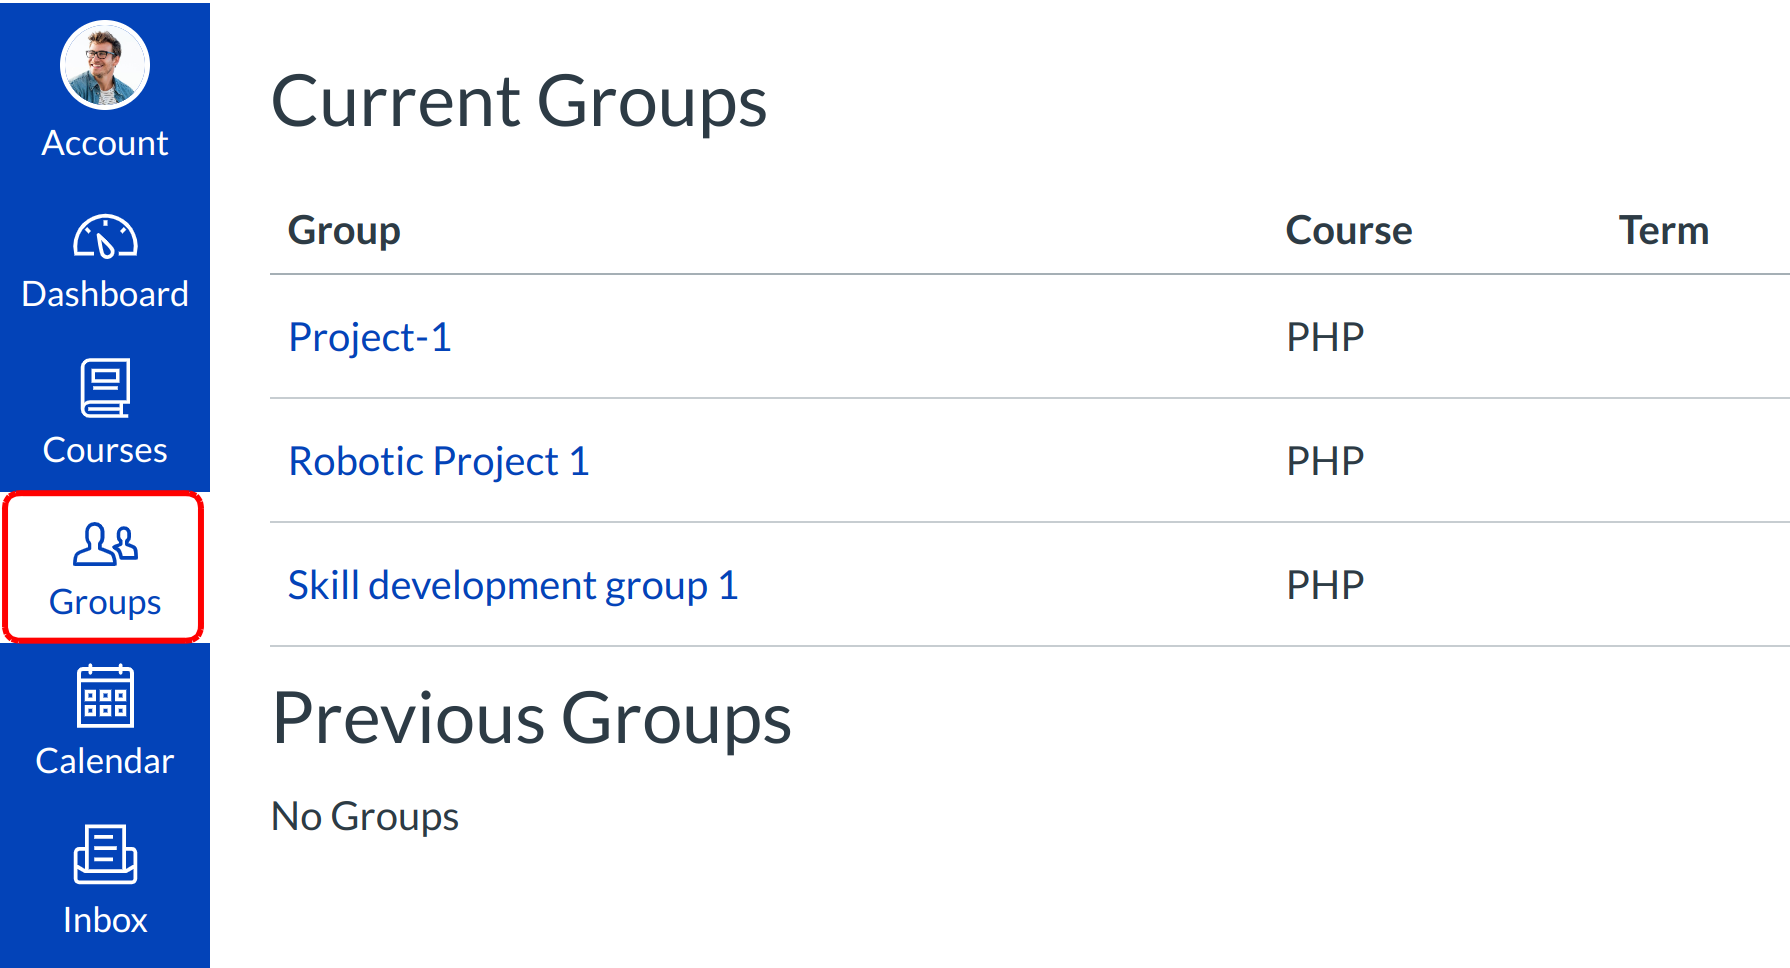
Task: Select the Groups people icon
Action: point(105,544)
